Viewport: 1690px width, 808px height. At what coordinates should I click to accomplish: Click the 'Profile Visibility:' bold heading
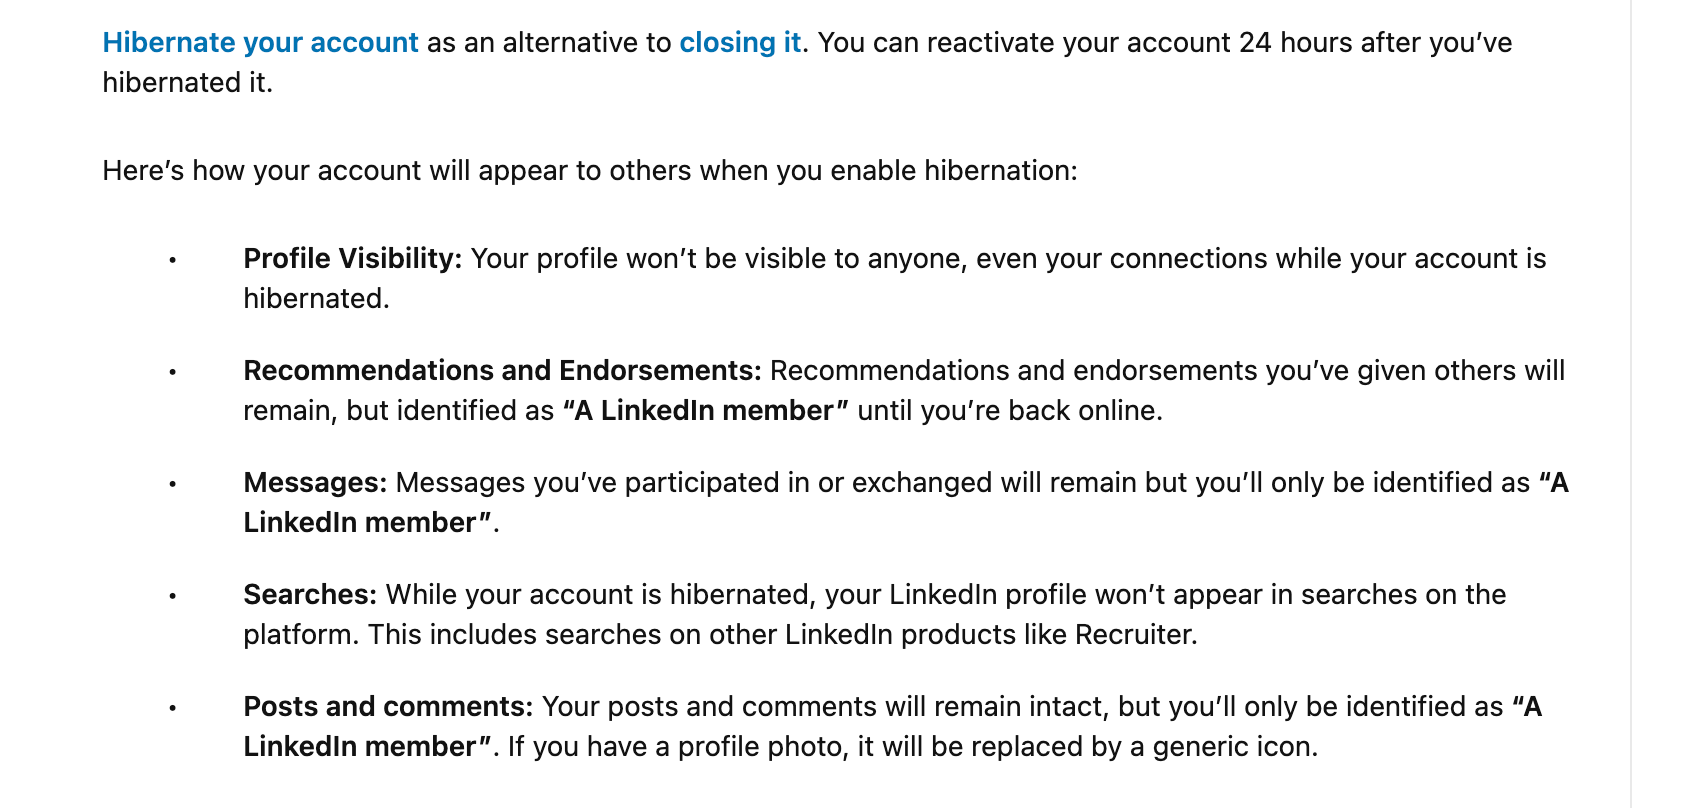352,259
